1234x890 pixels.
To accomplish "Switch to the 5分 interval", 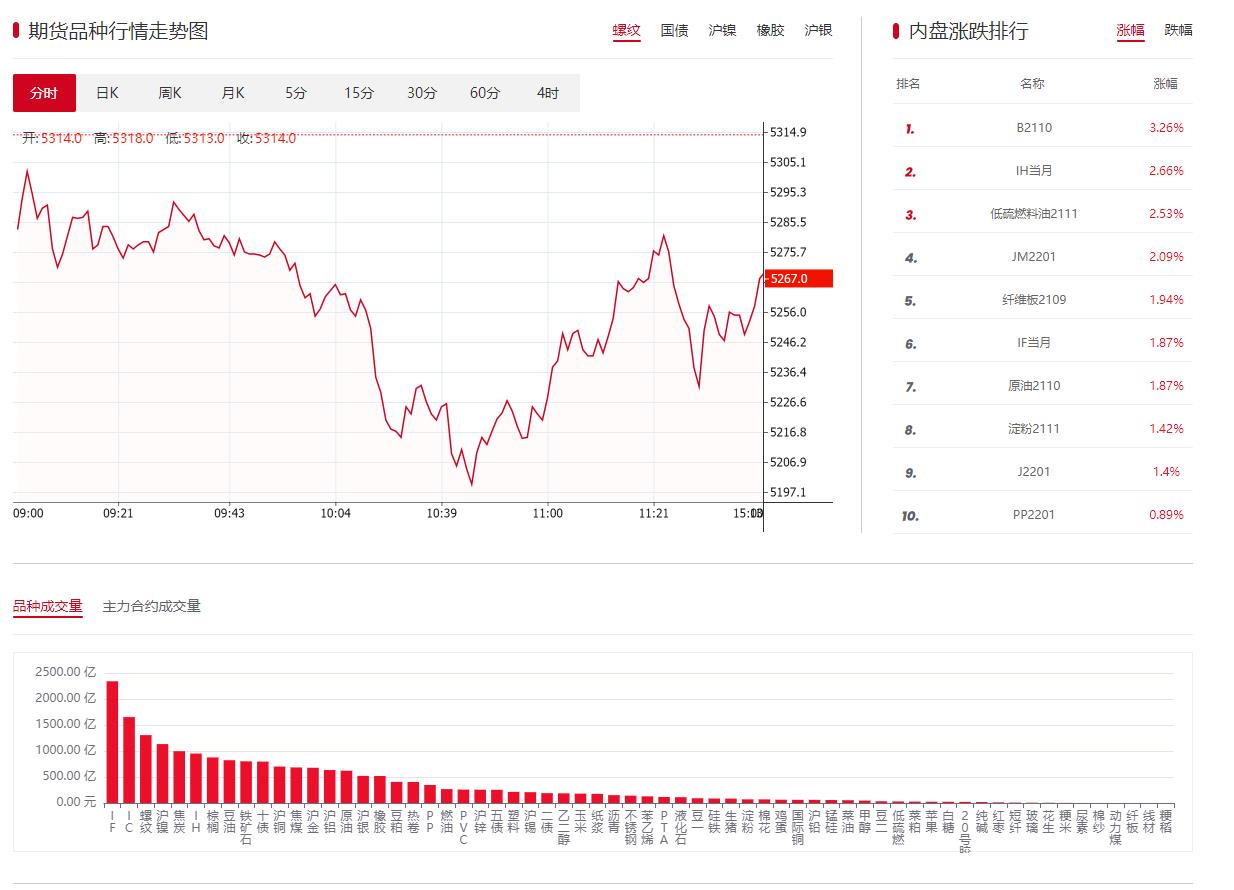I will (296, 93).
